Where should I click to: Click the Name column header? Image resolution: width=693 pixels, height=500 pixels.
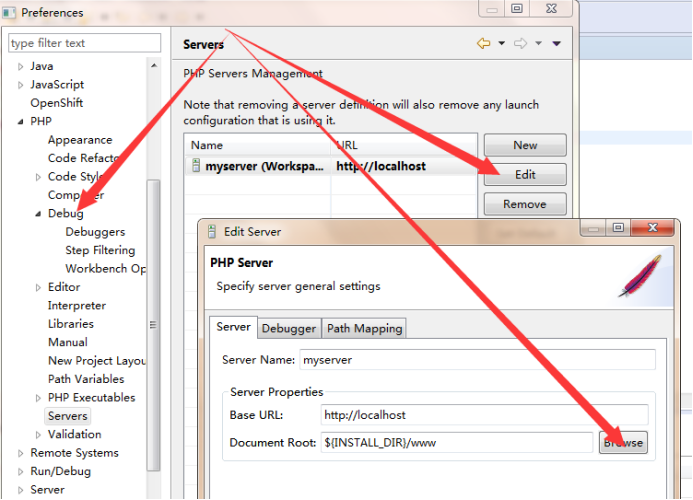pyautogui.click(x=257, y=145)
